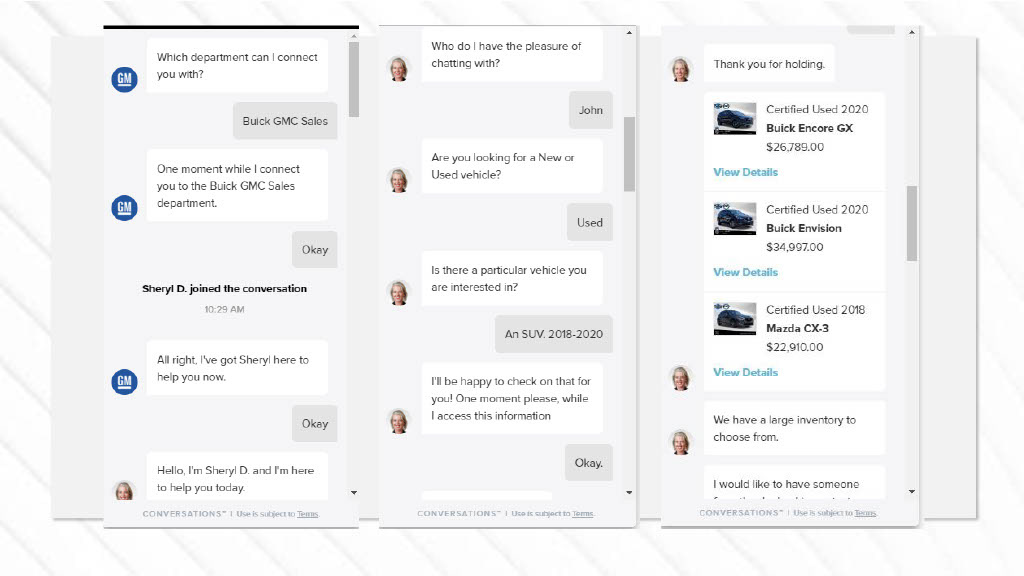The width and height of the screenshot is (1024, 576).
Task: Click Sheryl's avatar beside 'Are you looking for a New' message
Action: (399, 180)
